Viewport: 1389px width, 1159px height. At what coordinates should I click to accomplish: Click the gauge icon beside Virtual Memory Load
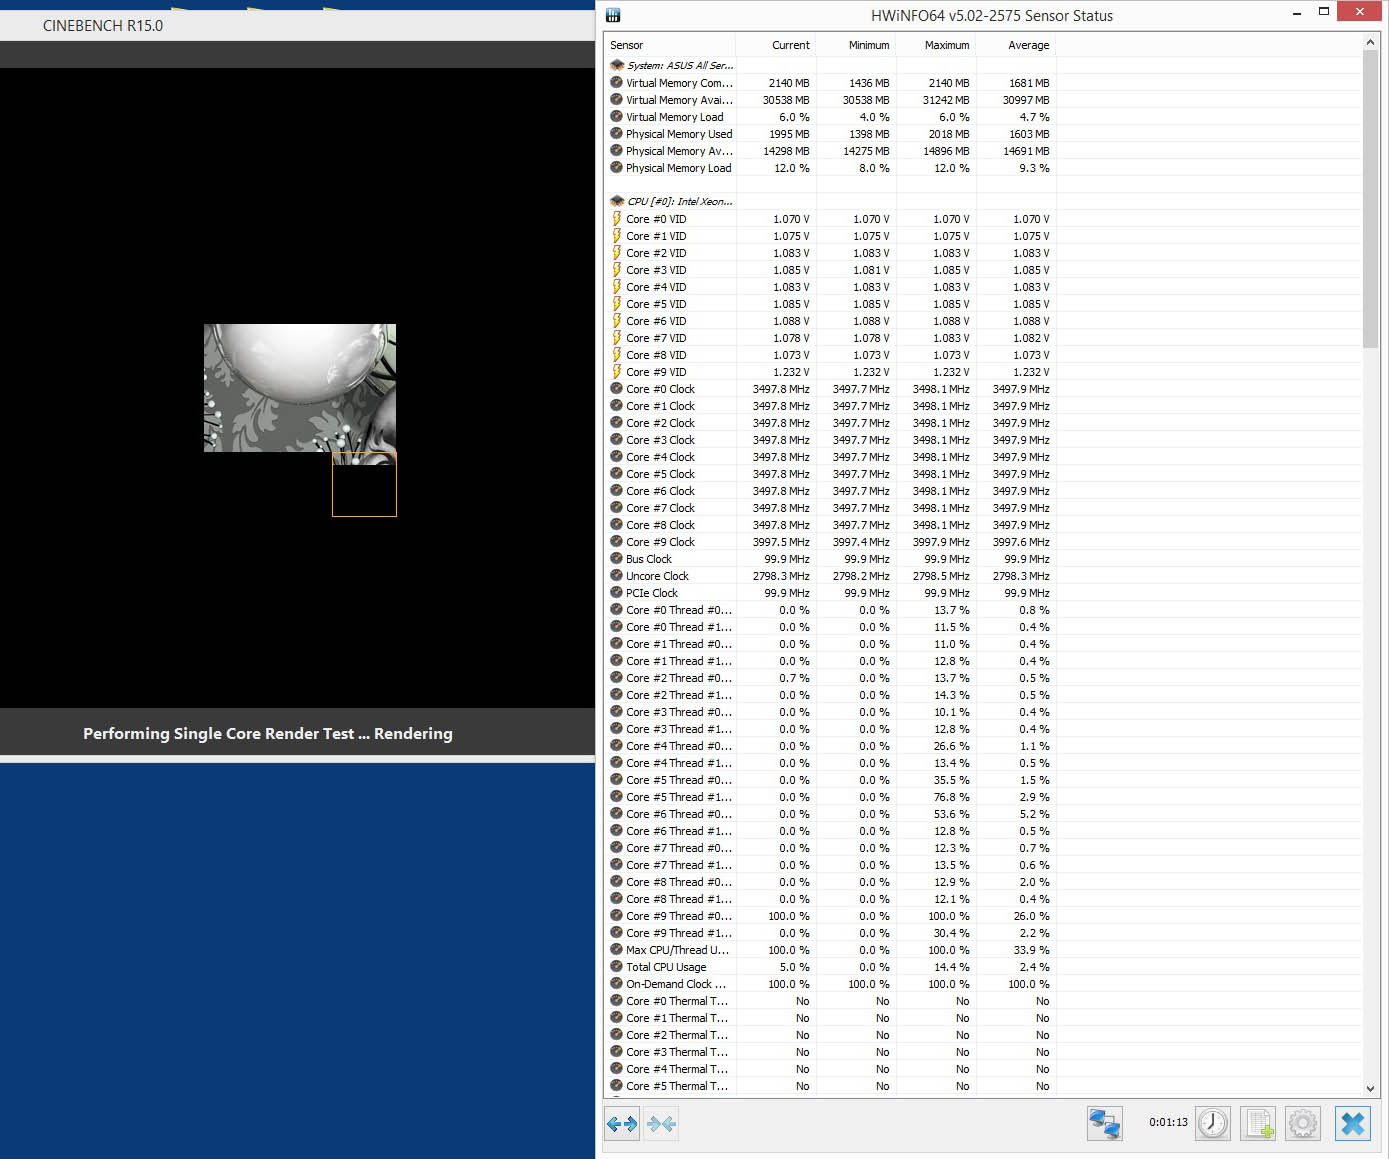point(617,116)
